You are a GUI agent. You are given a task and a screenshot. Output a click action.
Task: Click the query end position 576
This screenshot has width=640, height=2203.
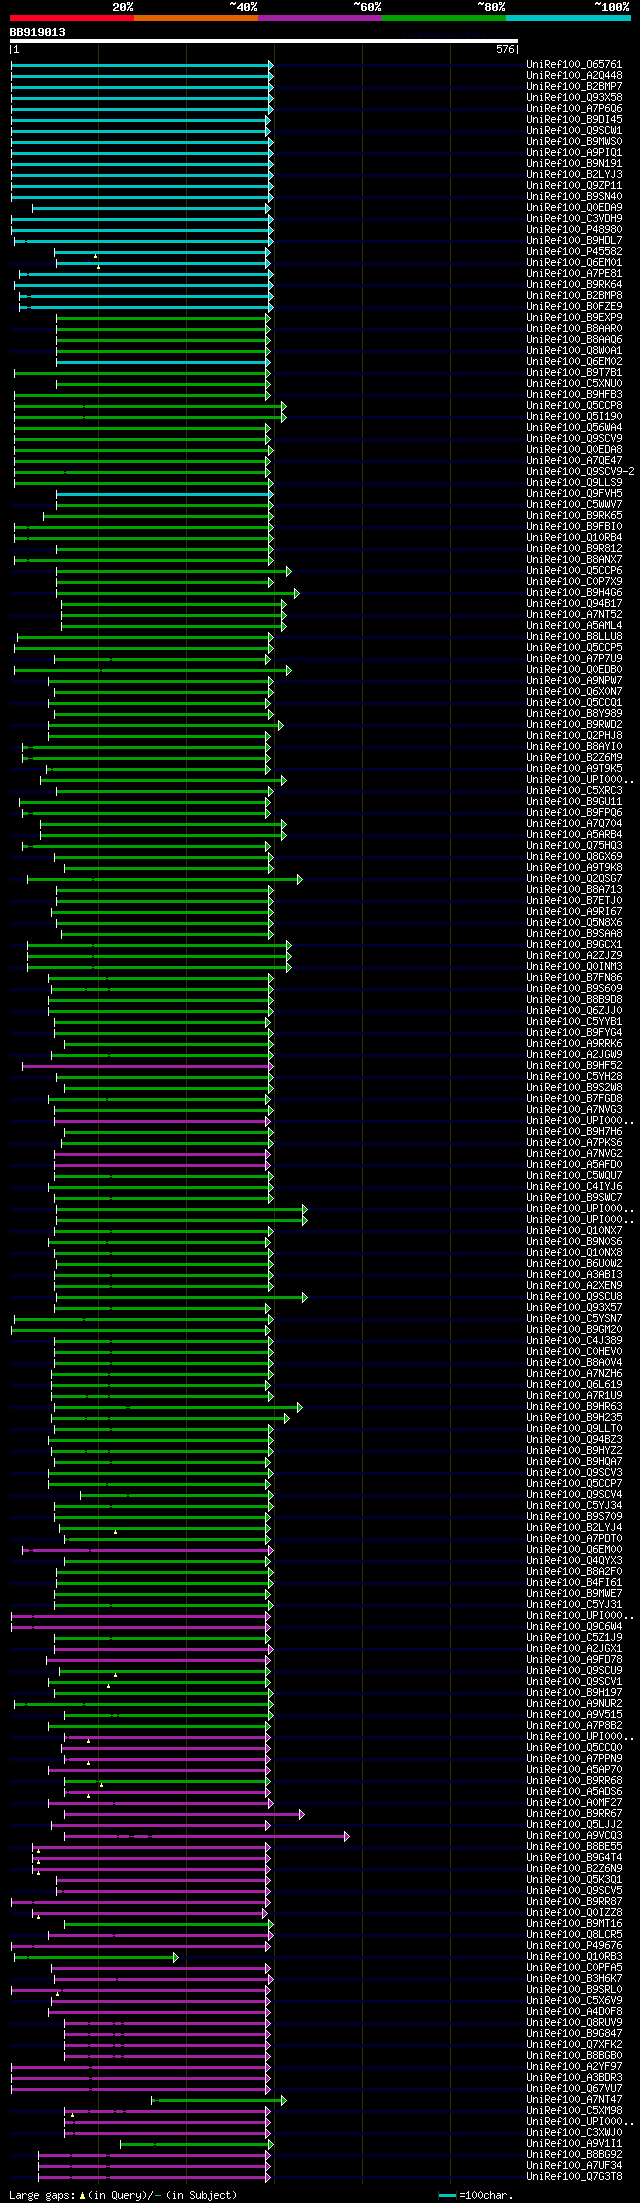504,49
